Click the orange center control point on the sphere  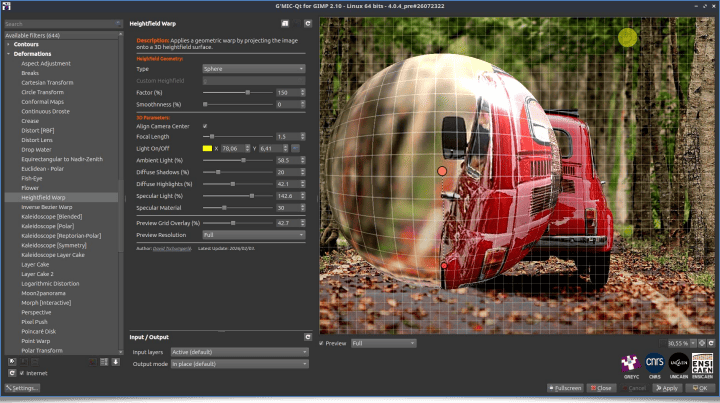[x=442, y=171]
